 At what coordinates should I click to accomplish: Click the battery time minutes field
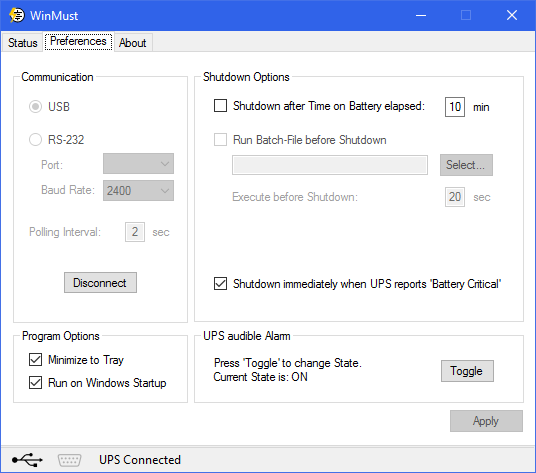tap(455, 107)
